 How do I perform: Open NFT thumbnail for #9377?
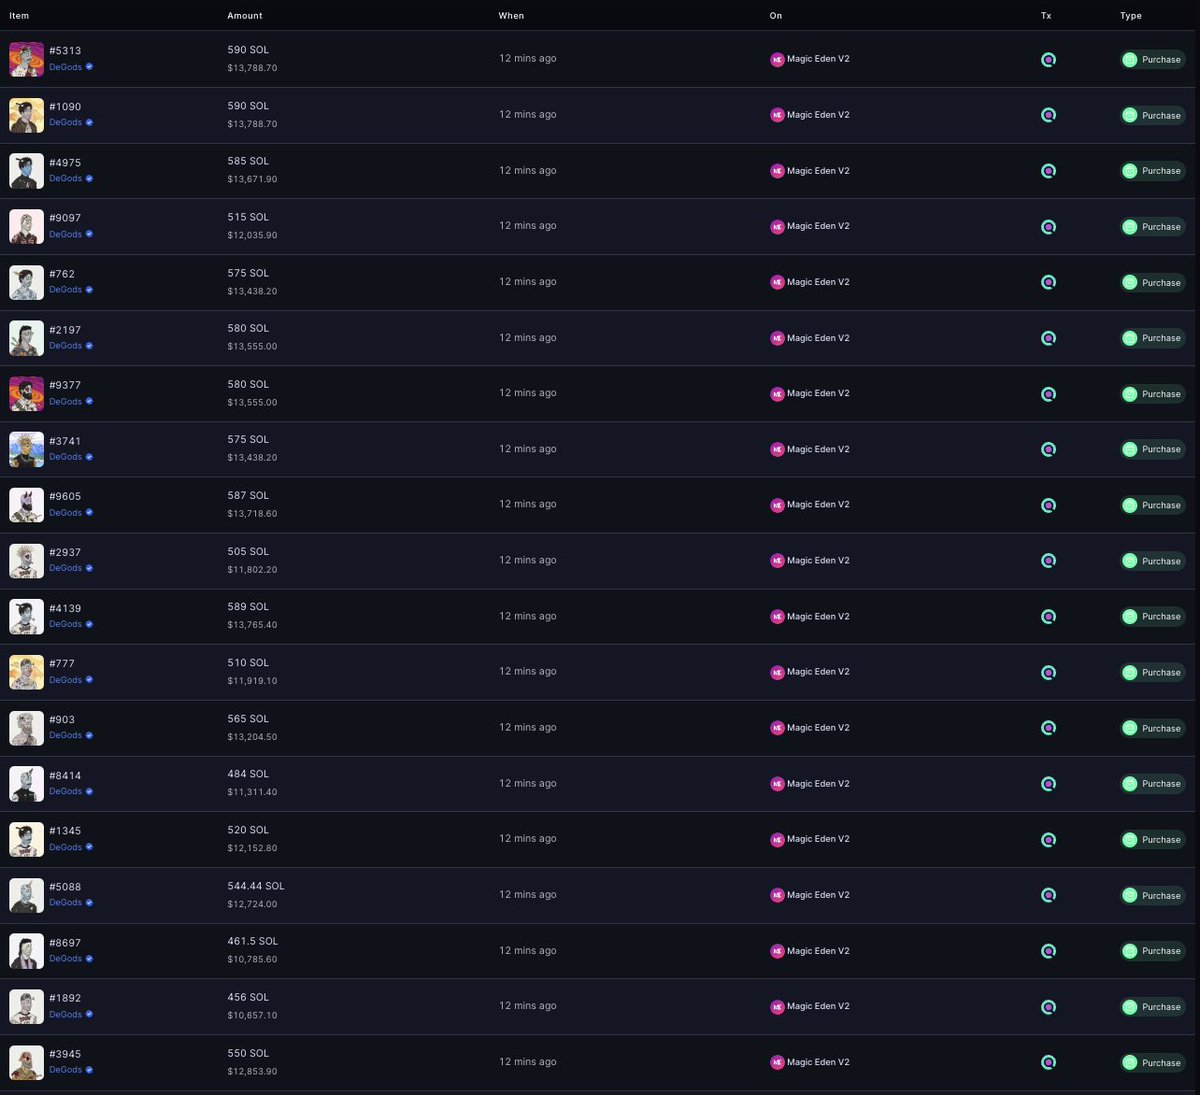26,394
